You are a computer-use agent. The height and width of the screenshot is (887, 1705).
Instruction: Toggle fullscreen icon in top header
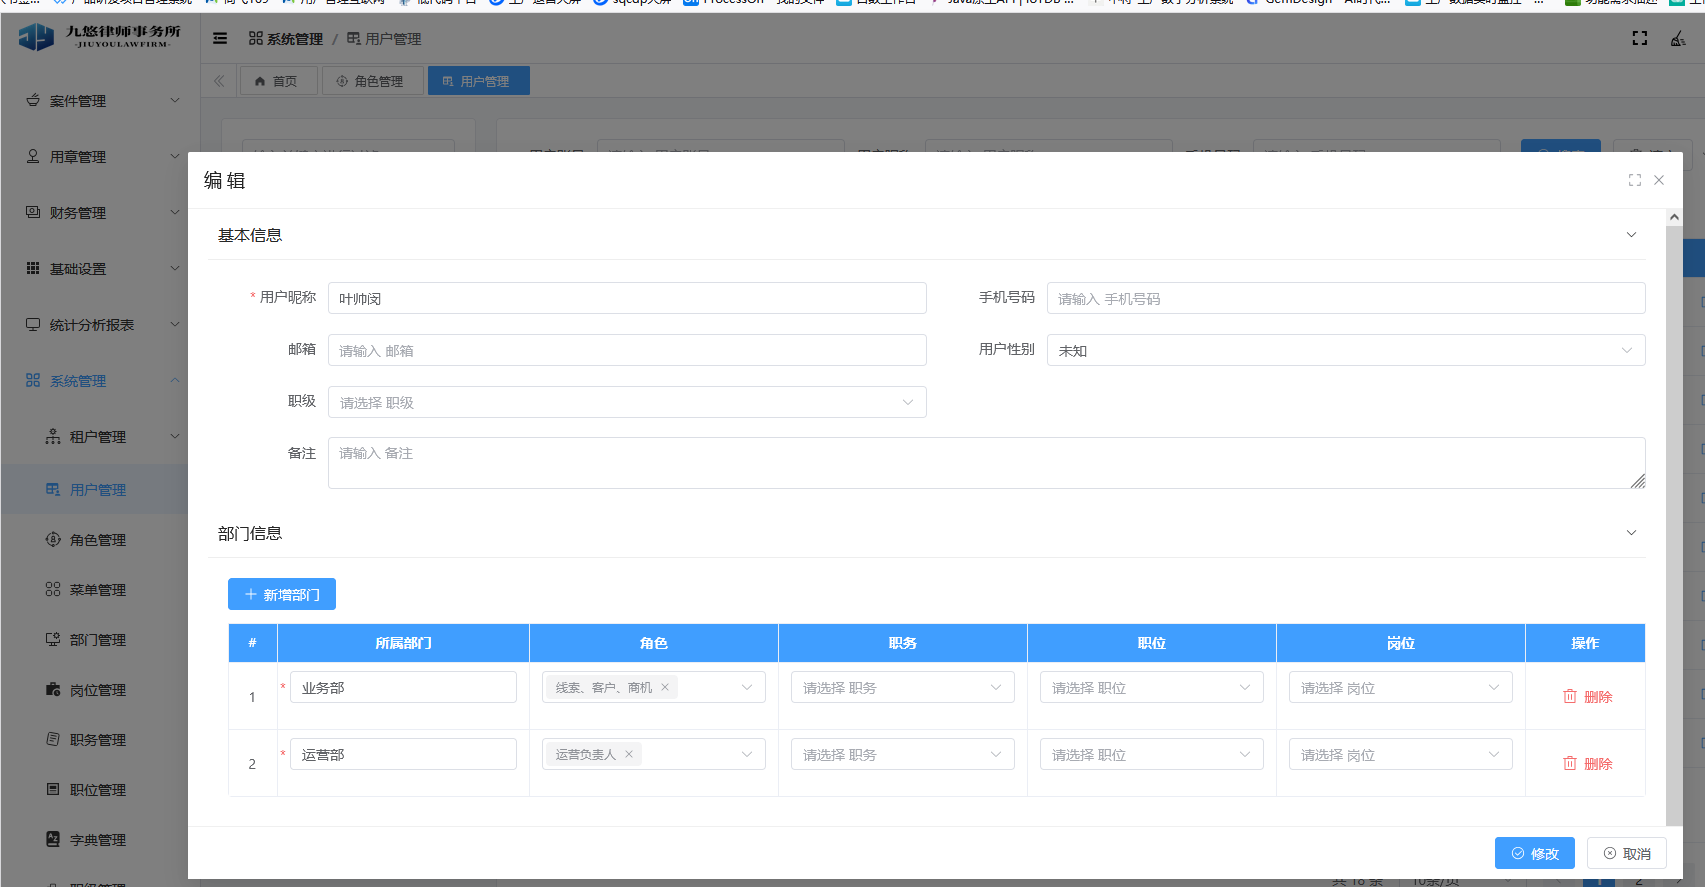pyautogui.click(x=1640, y=38)
